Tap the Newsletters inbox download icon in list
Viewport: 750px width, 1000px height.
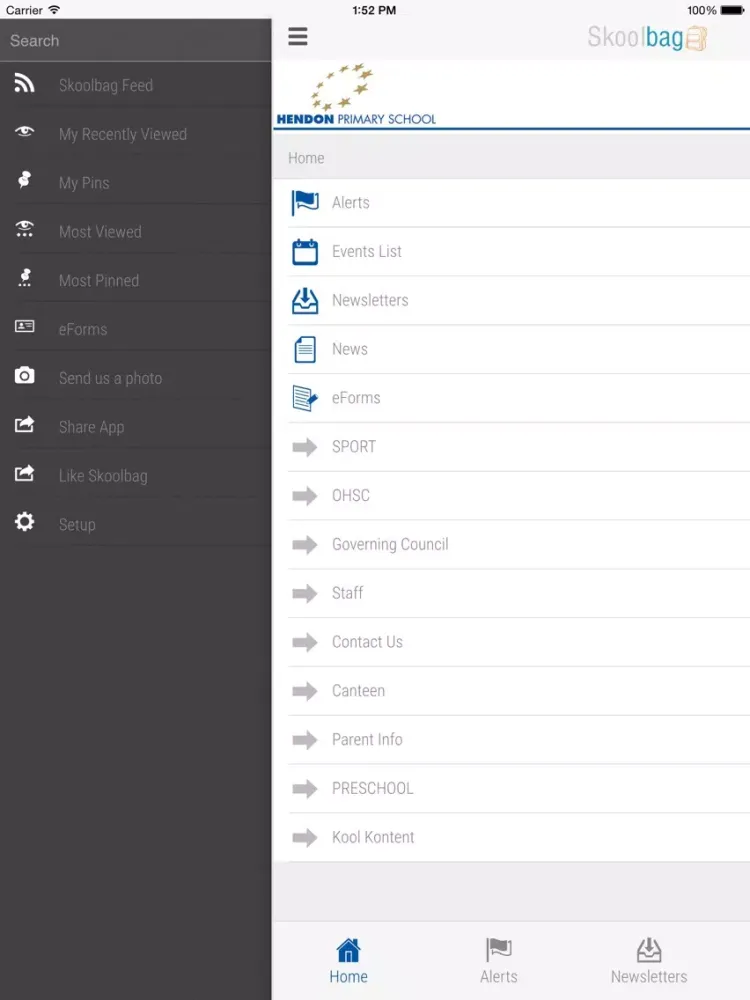pyautogui.click(x=305, y=301)
